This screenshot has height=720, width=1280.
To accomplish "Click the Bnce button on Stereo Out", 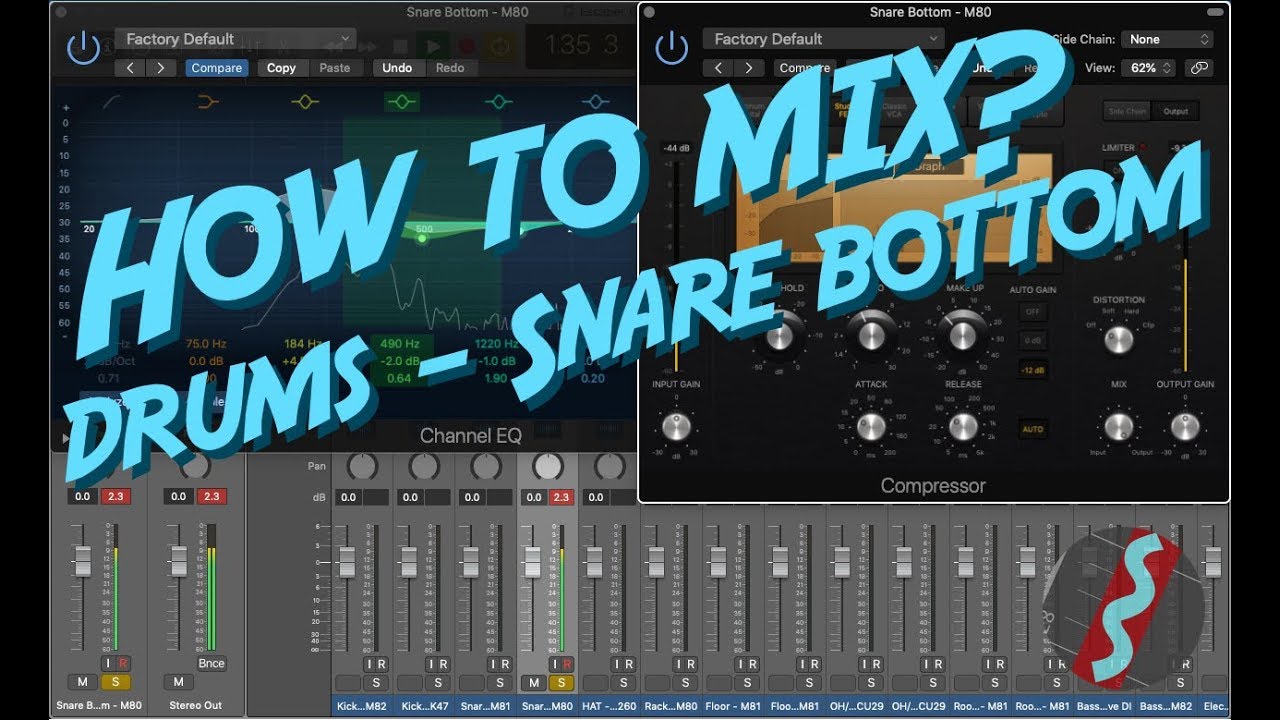I will click(x=211, y=663).
